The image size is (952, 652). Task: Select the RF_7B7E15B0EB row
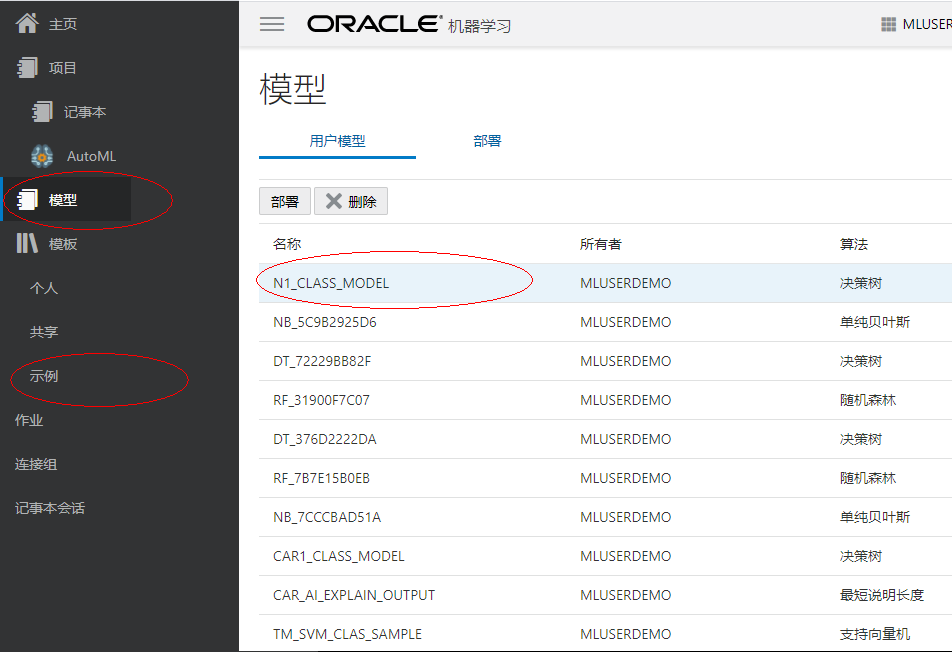pos(605,478)
